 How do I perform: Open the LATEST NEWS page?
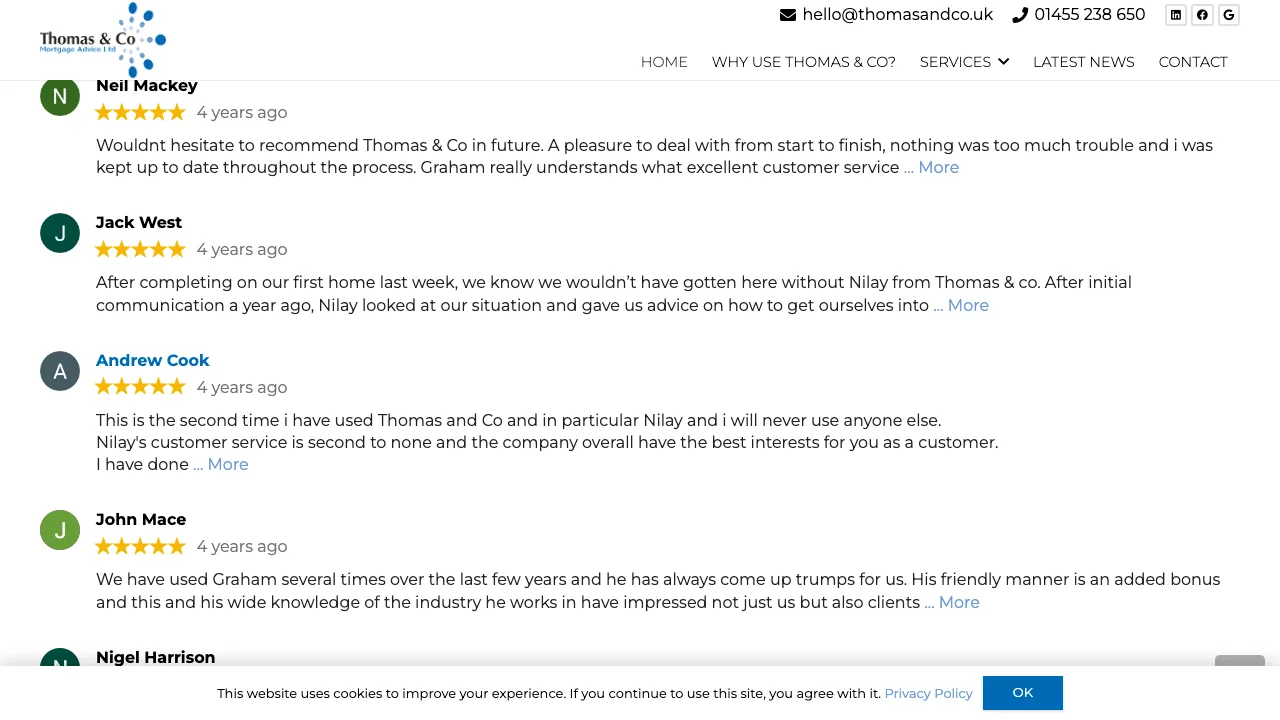[1084, 62]
